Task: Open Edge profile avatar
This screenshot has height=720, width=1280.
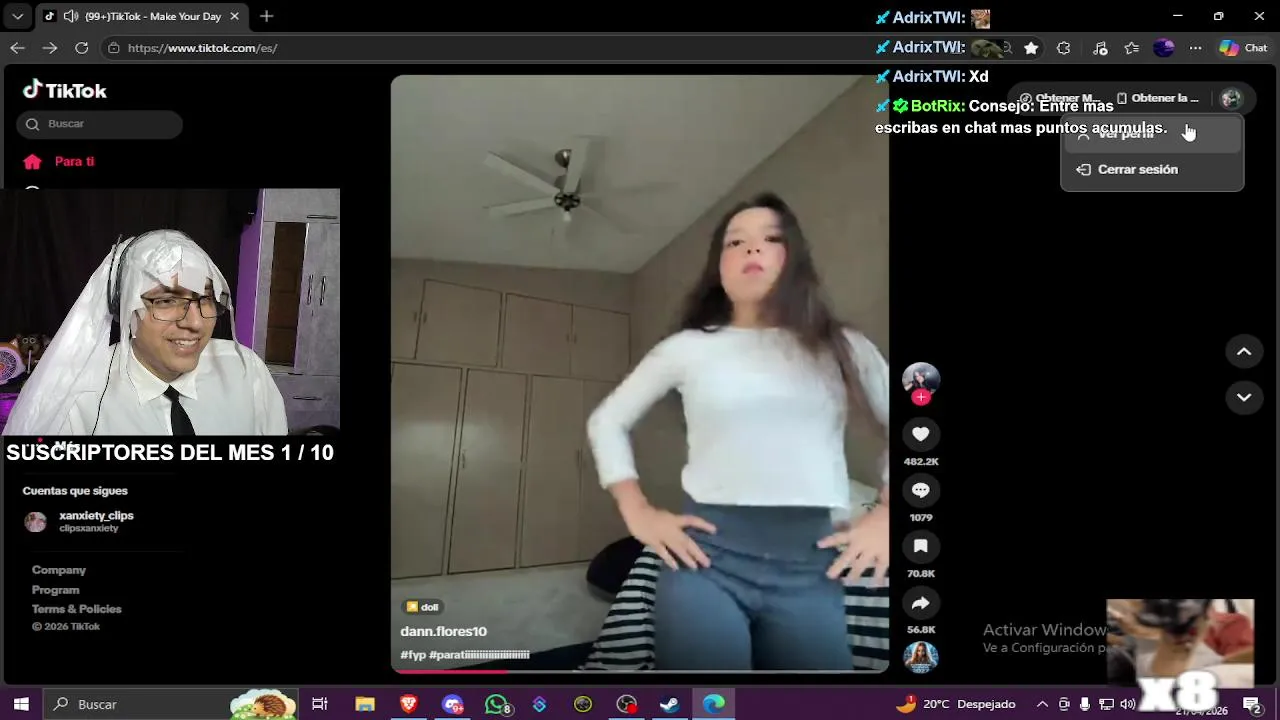Action: (1163, 48)
